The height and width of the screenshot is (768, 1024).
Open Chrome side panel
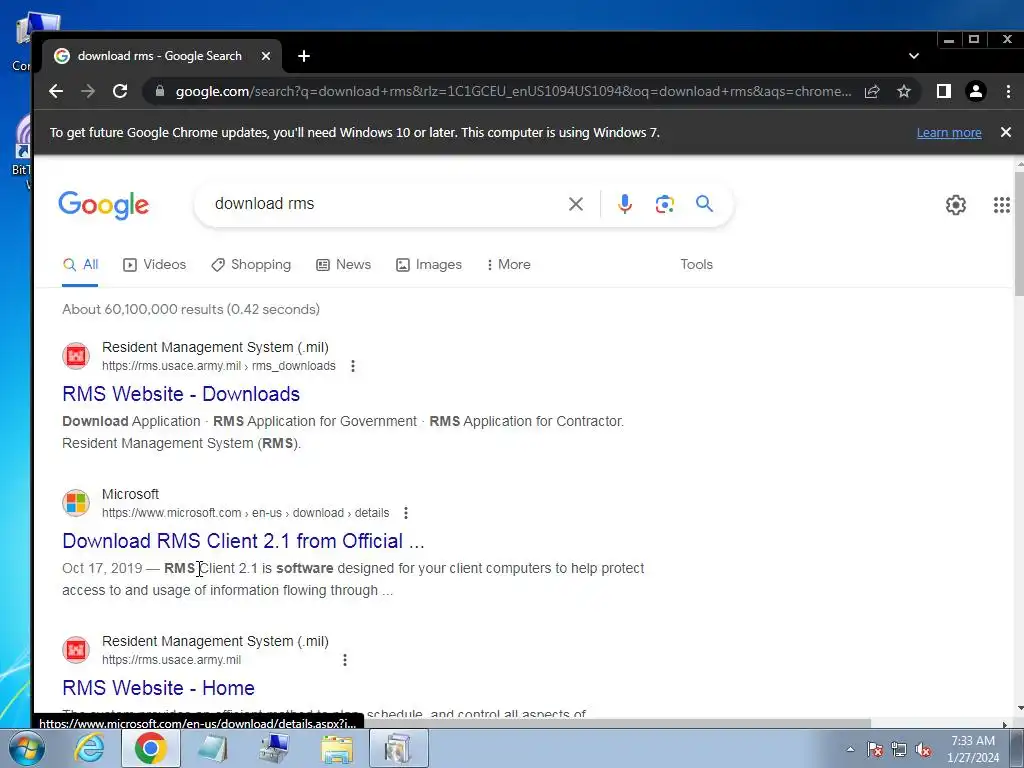pos(944,91)
